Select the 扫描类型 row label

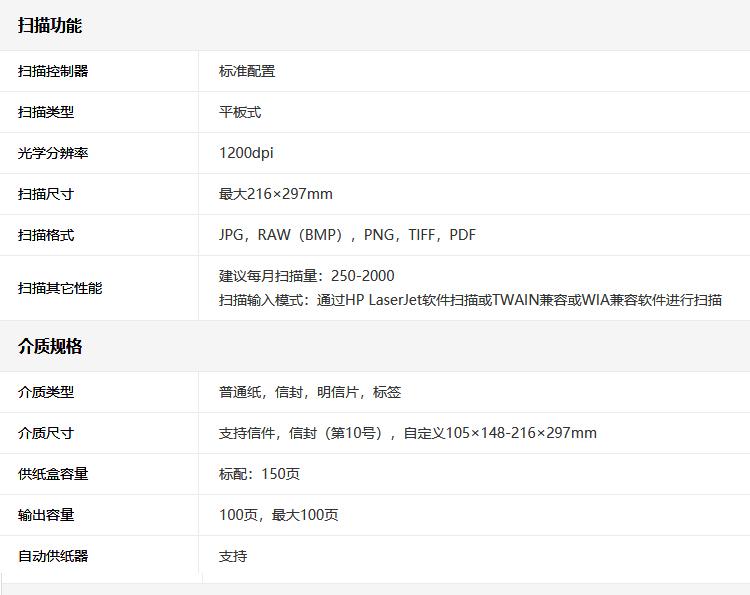46,112
